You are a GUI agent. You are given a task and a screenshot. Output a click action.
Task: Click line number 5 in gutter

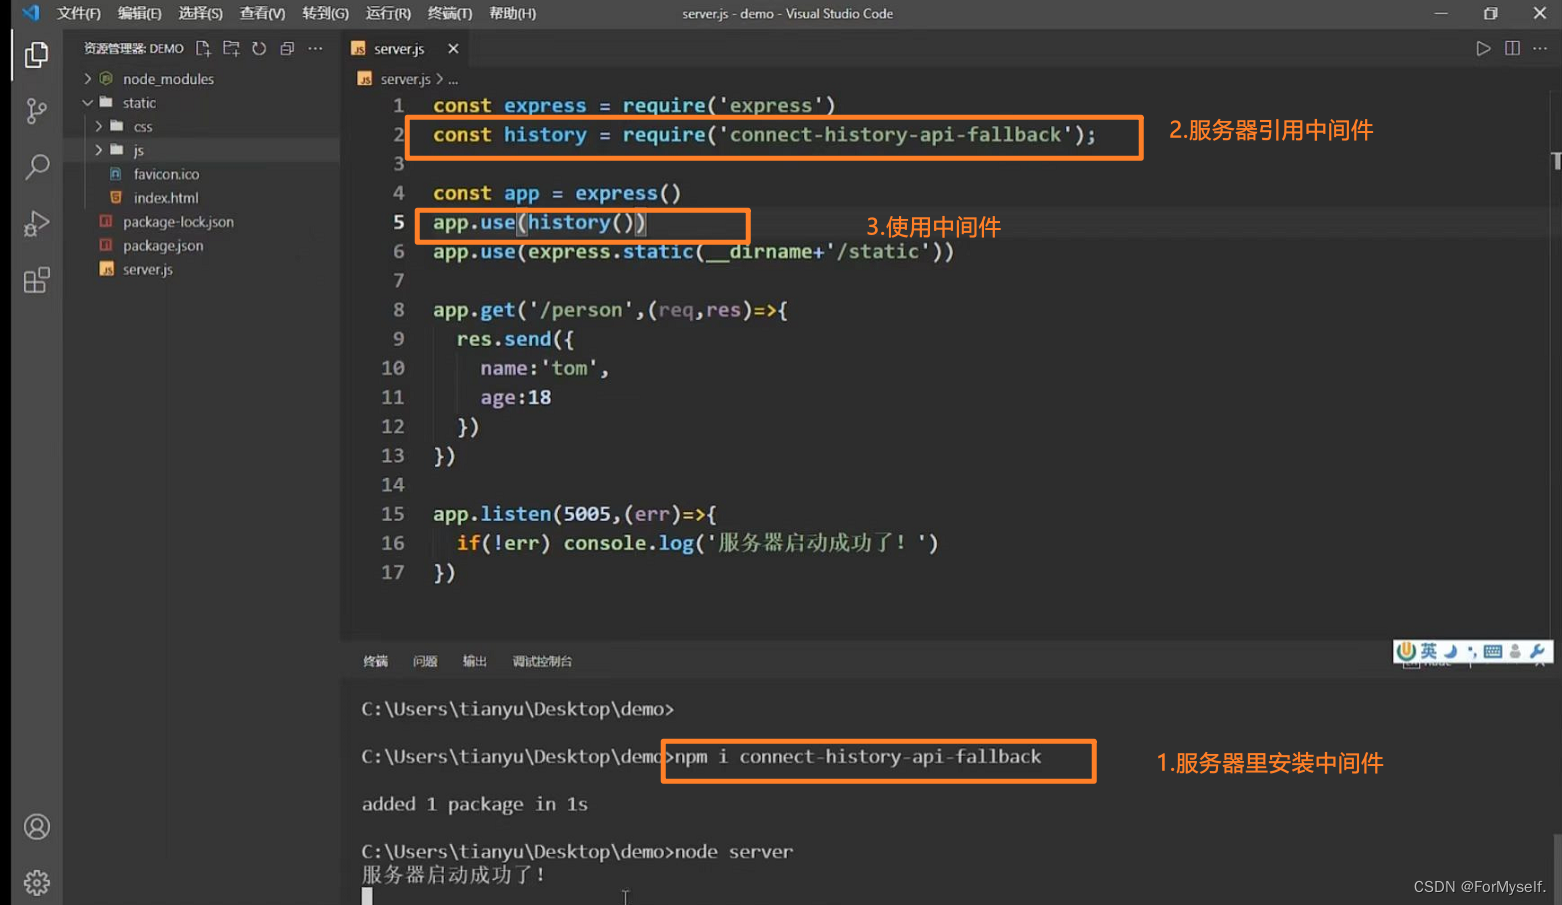[x=398, y=222]
